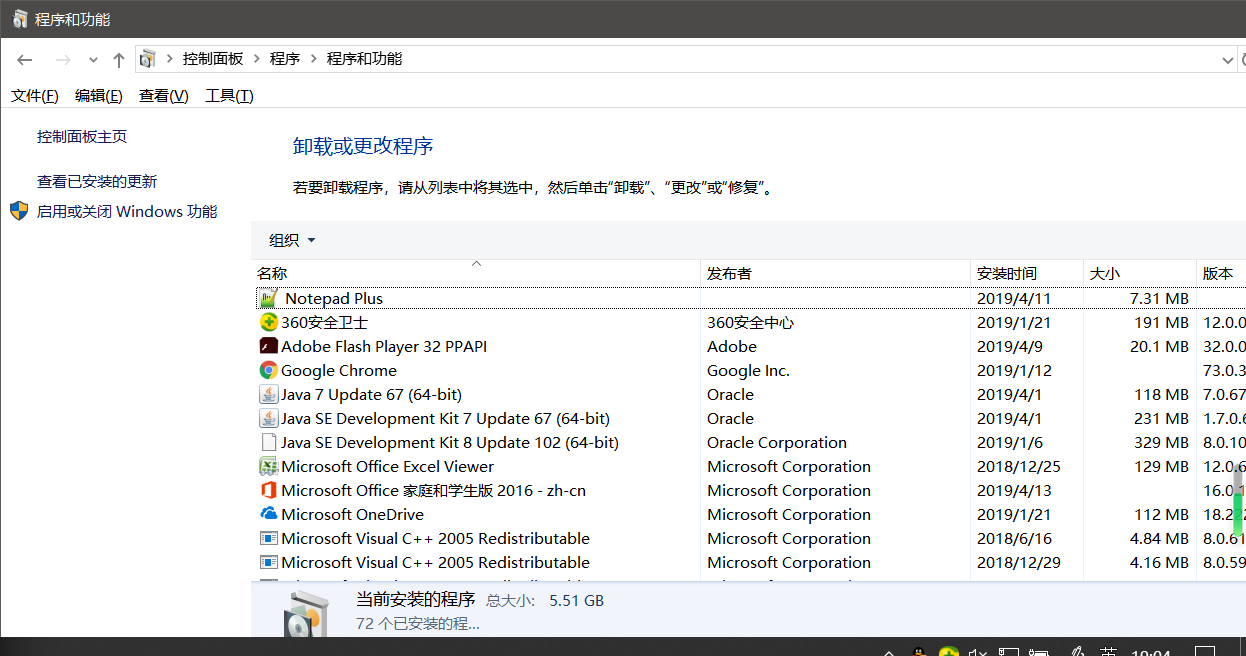Image resolution: width=1246 pixels, height=656 pixels.
Task: Expand chevron before 控制面板 breadcrumb
Action: 170,59
